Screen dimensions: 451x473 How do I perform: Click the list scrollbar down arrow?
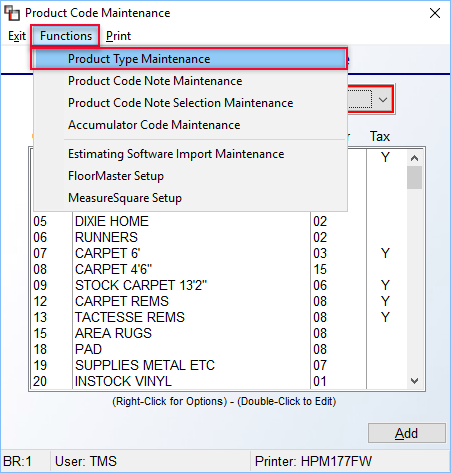414,381
